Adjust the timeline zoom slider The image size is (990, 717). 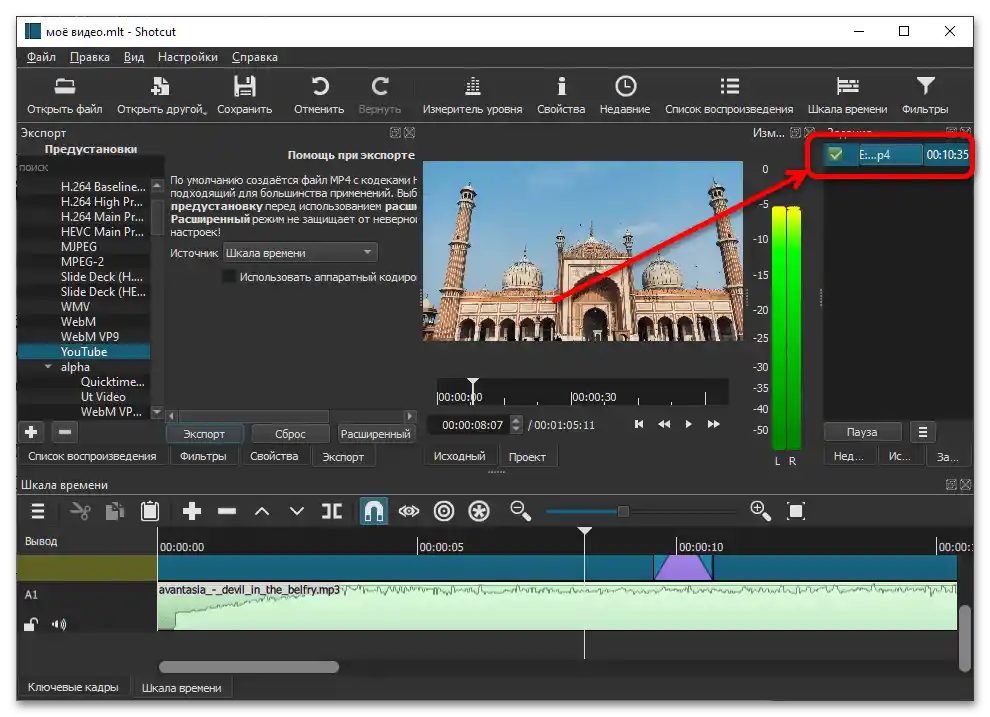click(x=623, y=511)
